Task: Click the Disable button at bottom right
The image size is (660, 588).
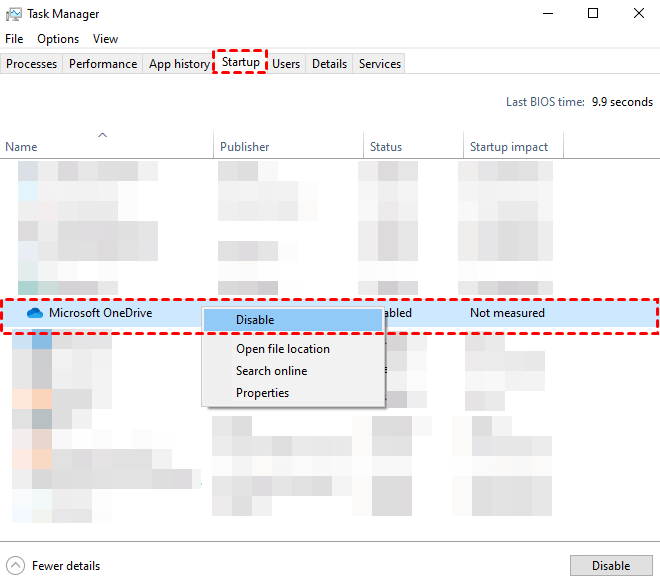Action: pos(611,566)
